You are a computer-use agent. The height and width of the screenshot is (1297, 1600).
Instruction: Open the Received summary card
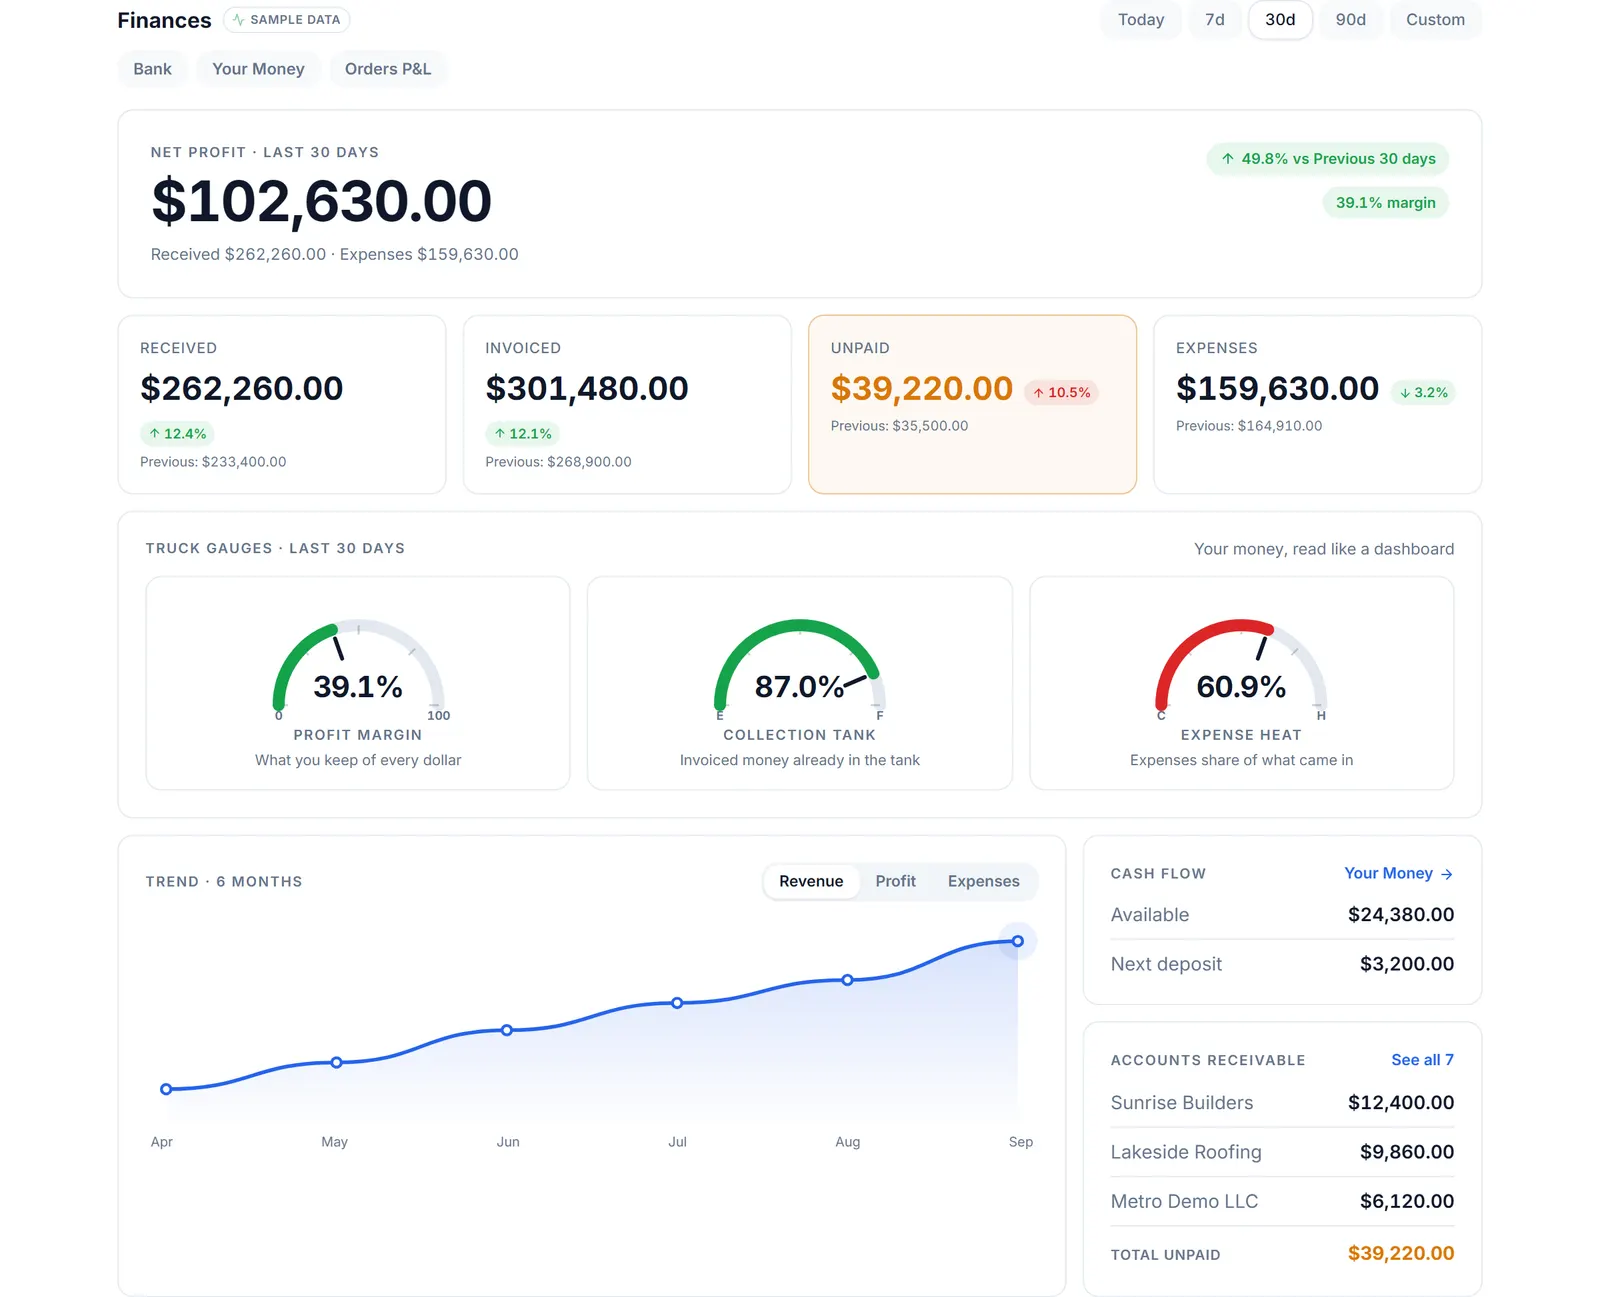tap(282, 404)
